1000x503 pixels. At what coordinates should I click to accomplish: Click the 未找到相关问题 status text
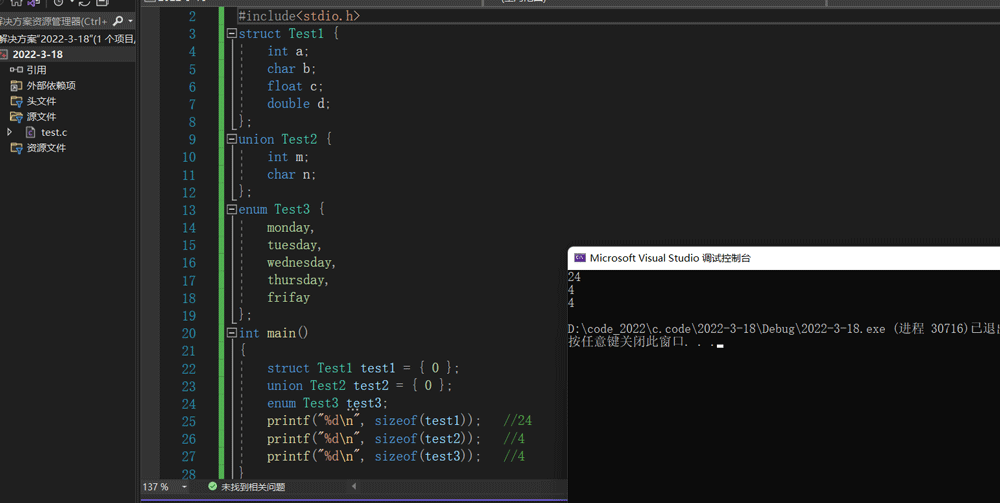(253, 487)
